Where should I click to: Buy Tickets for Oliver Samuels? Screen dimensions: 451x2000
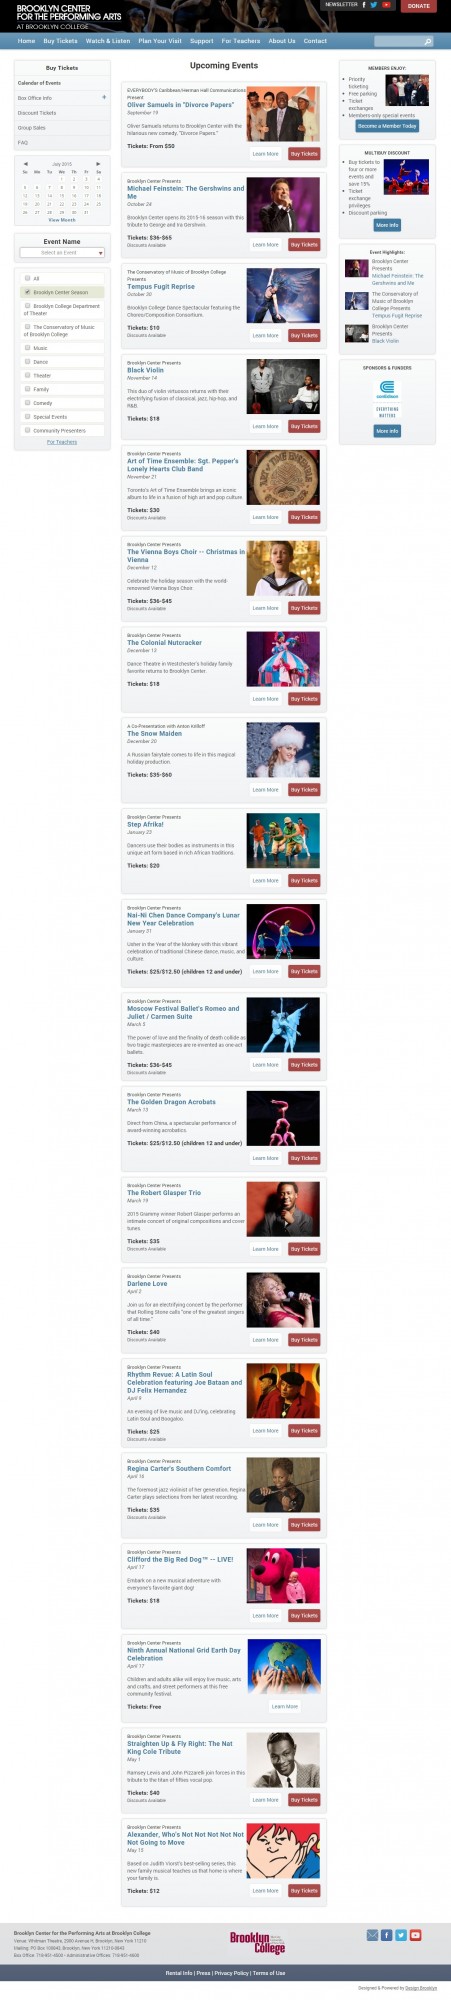[x=304, y=154]
